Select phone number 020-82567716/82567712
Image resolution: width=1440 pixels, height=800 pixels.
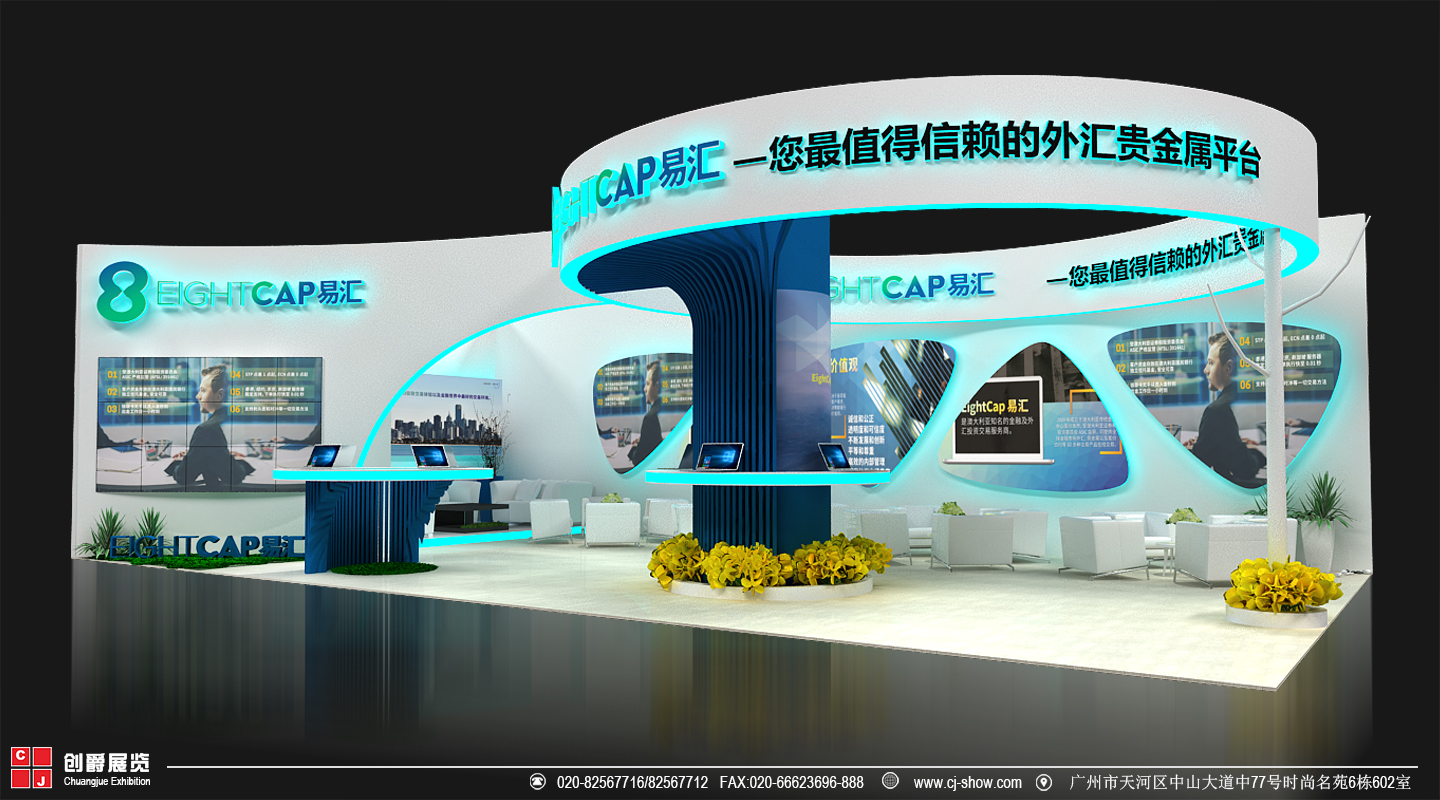click(x=632, y=782)
